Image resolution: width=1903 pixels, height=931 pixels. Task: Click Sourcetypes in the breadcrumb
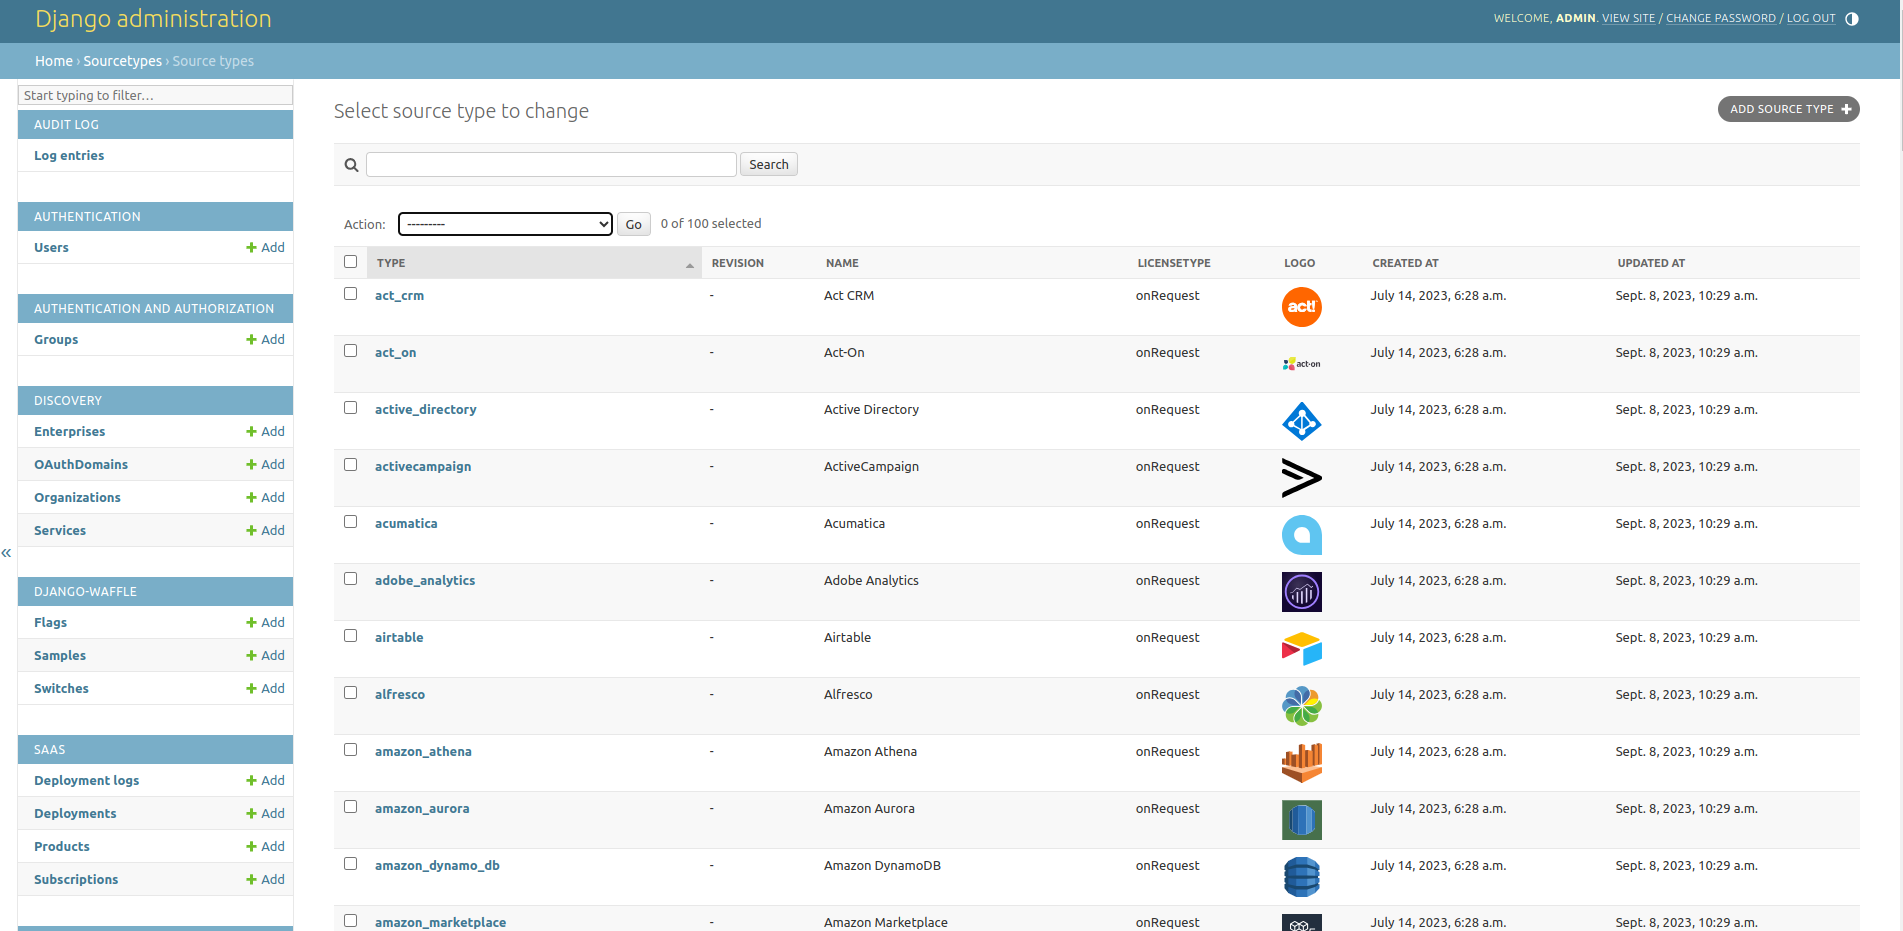122,61
